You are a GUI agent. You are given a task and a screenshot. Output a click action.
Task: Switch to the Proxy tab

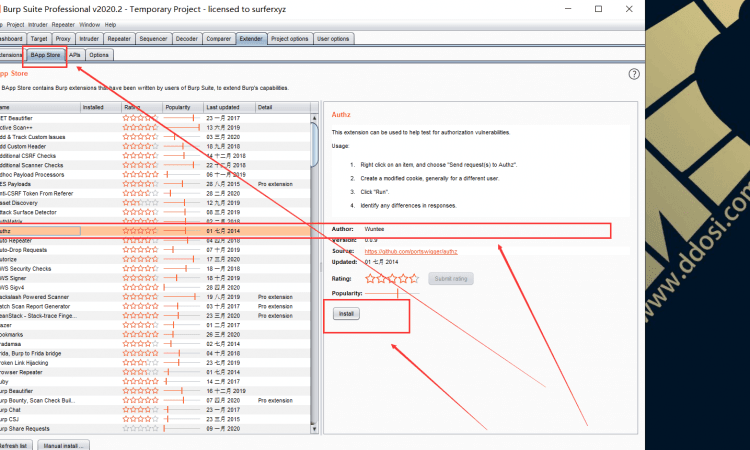pos(63,39)
